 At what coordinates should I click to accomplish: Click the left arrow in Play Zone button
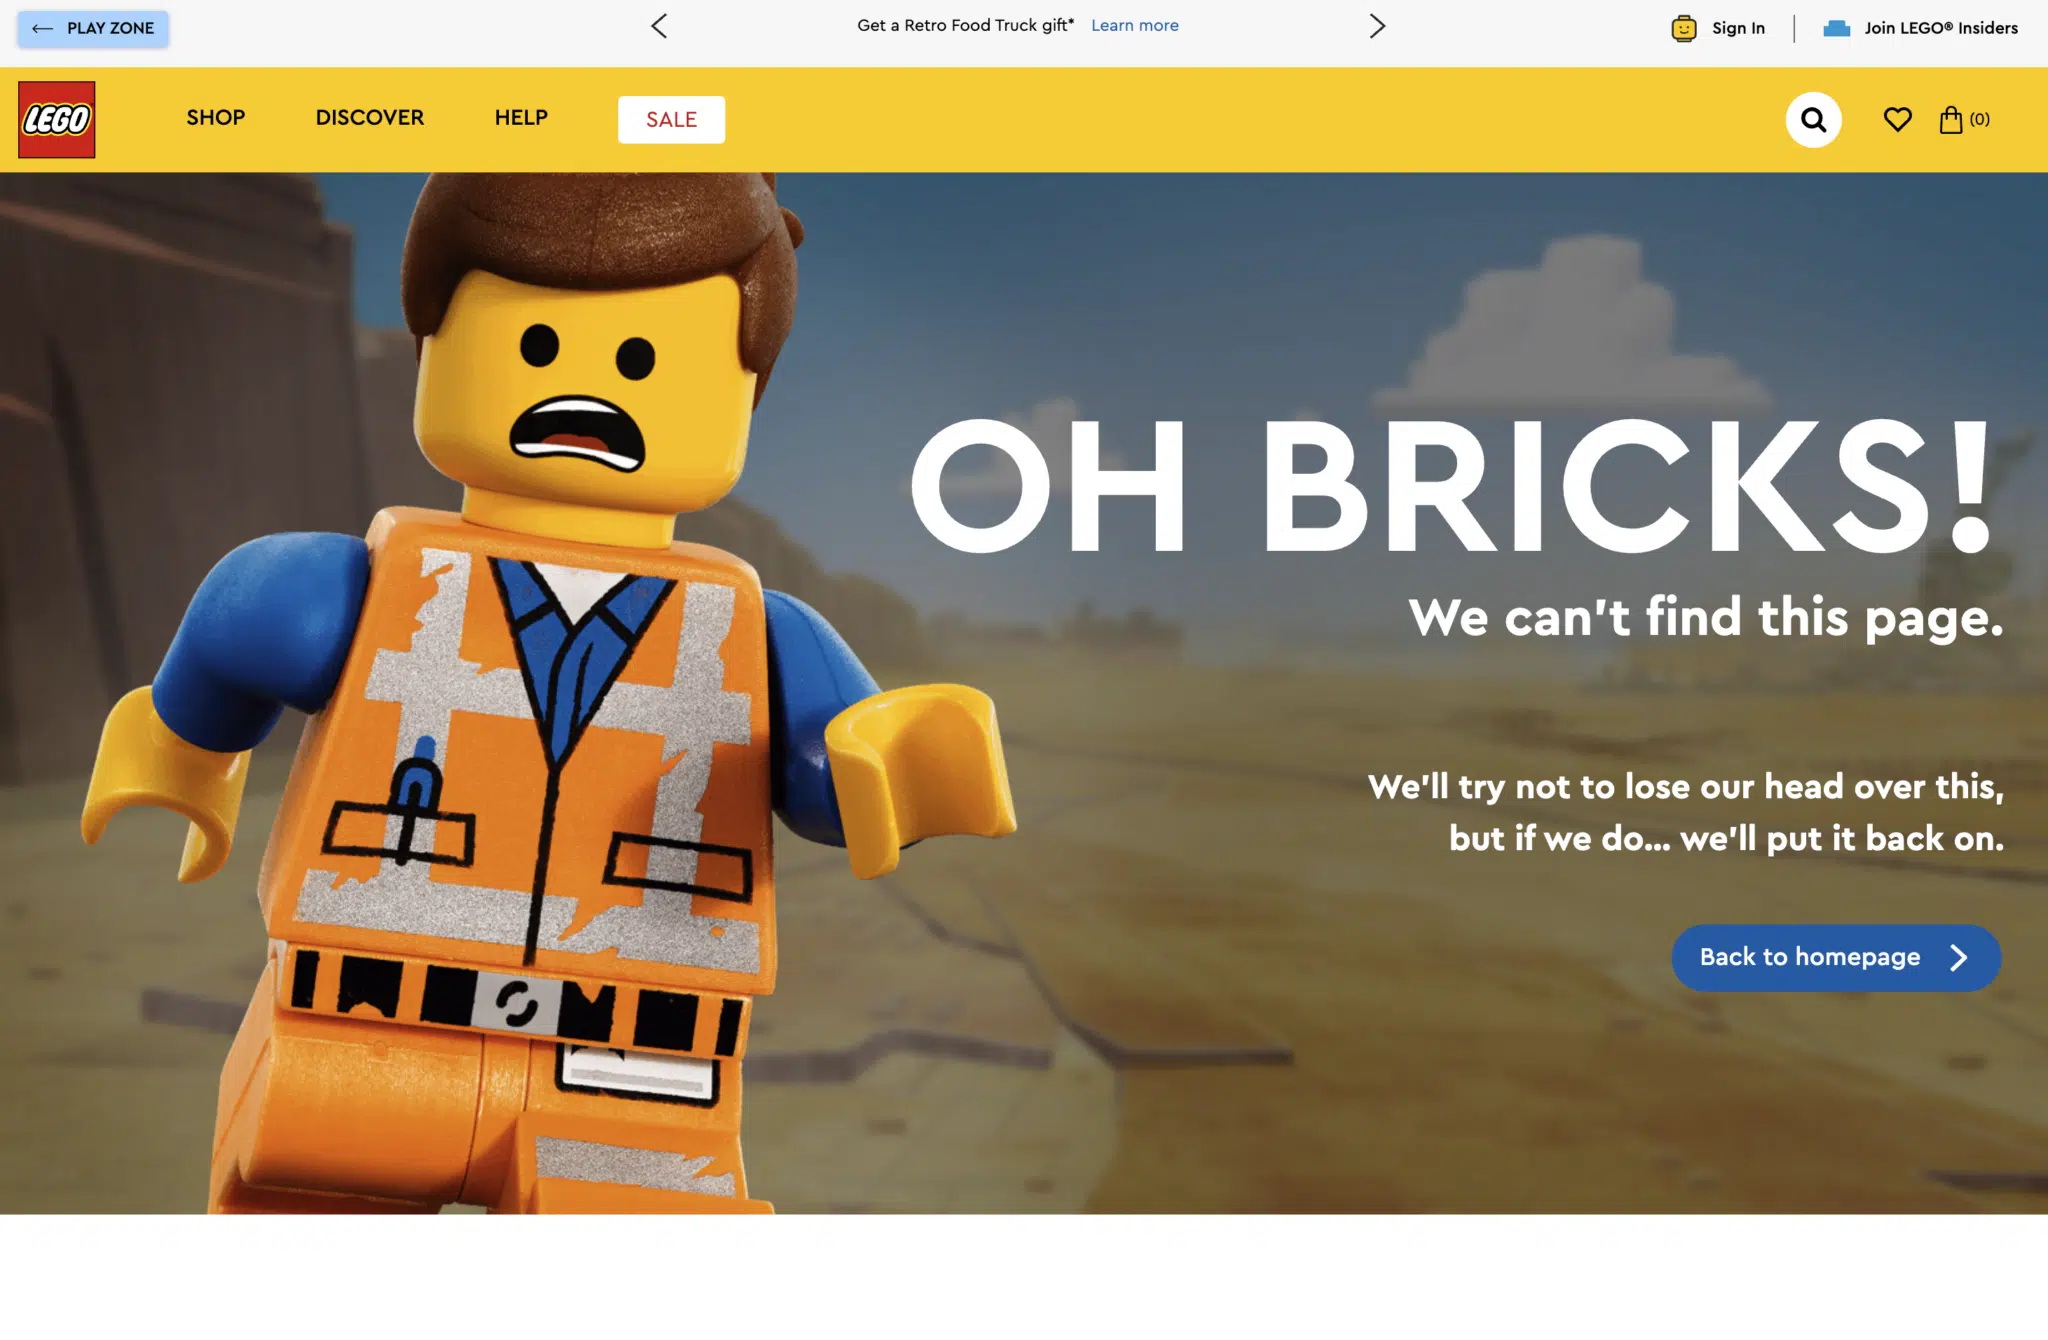point(42,29)
